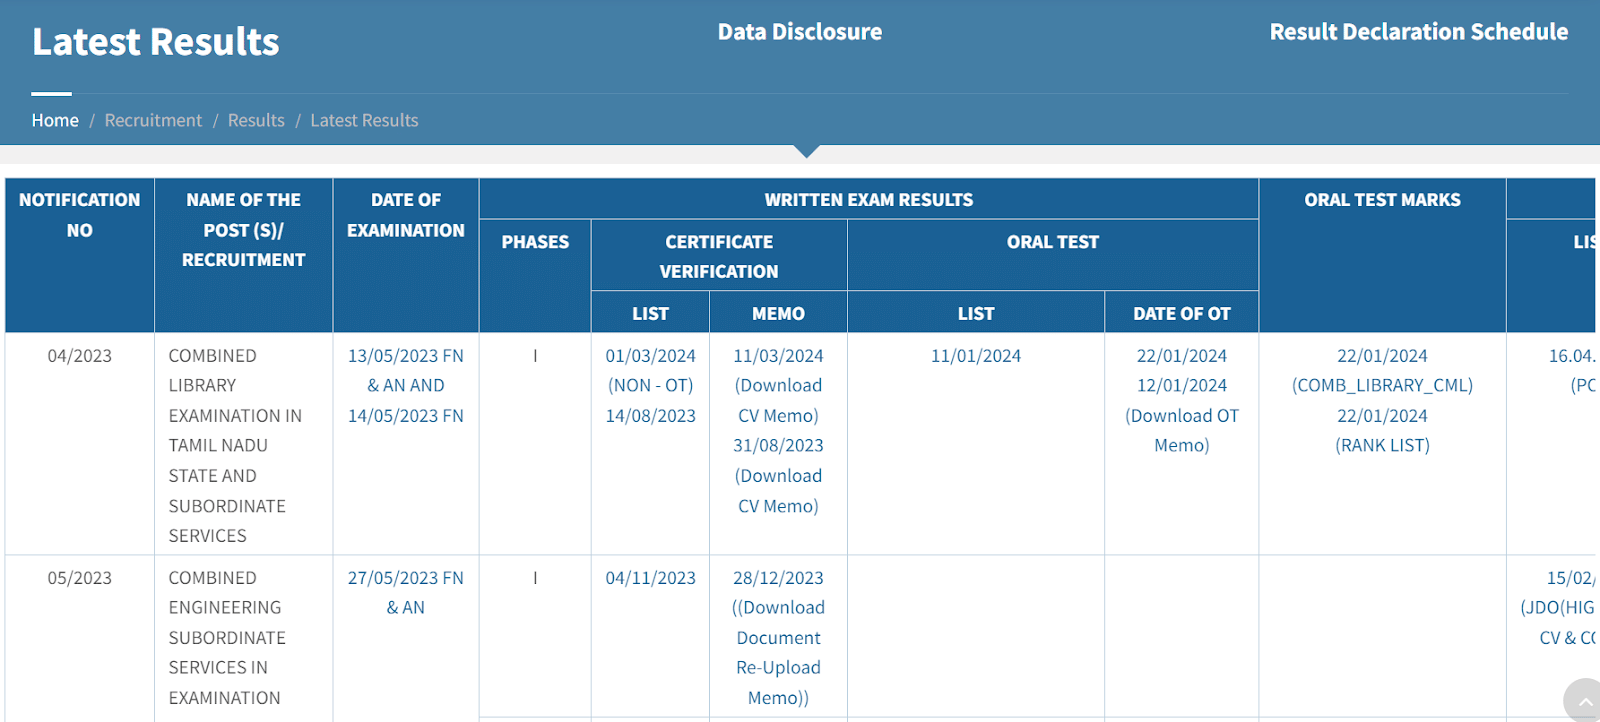The width and height of the screenshot is (1600, 722).
Task: Click the WRITTEN EXAM RESULTS header
Action: coord(869,200)
